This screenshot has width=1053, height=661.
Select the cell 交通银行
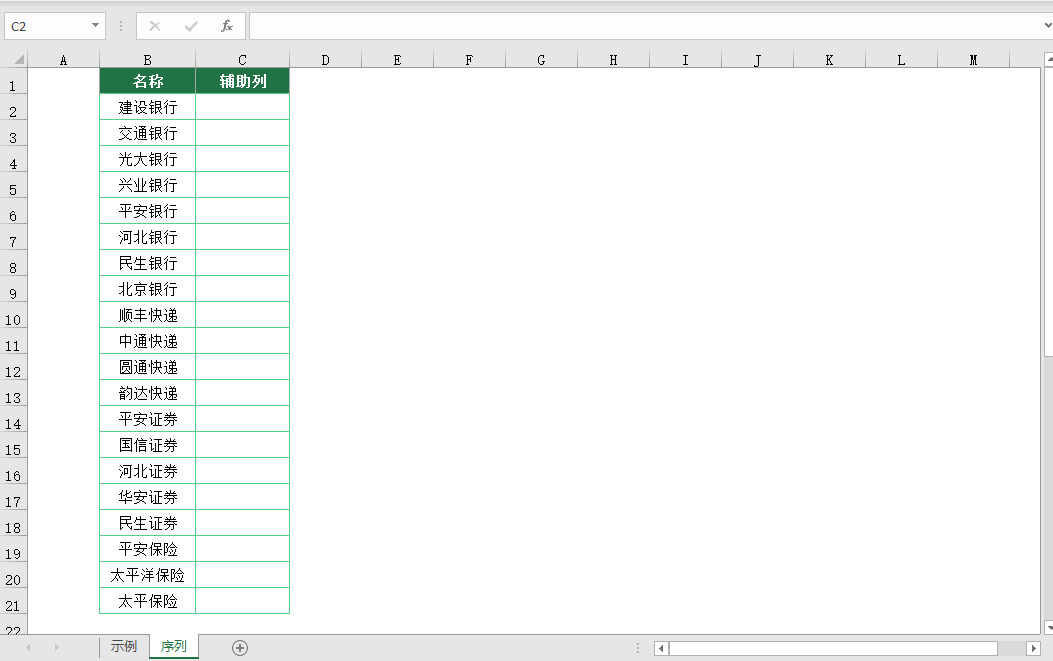pyautogui.click(x=147, y=133)
